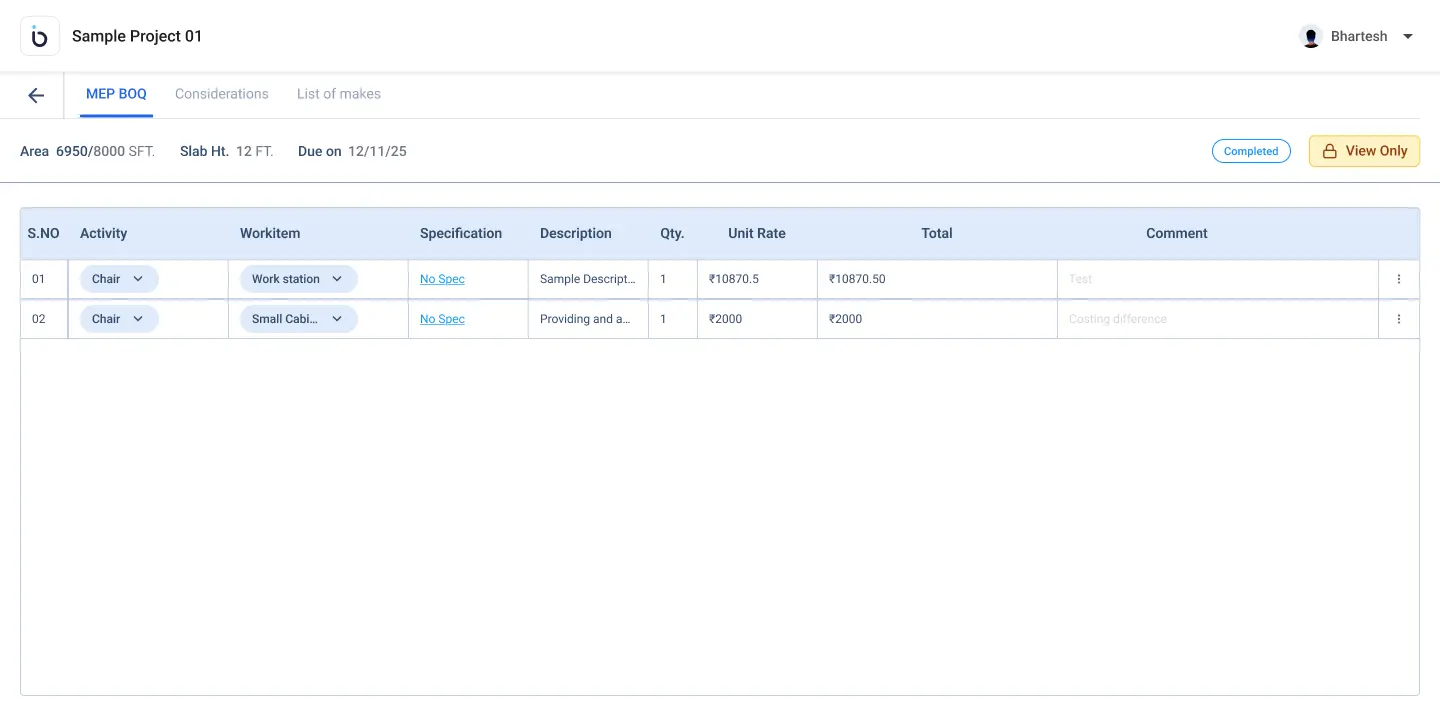Click Bhartesh user avatar
The image size is (1440, 720).
point(1311,36)
